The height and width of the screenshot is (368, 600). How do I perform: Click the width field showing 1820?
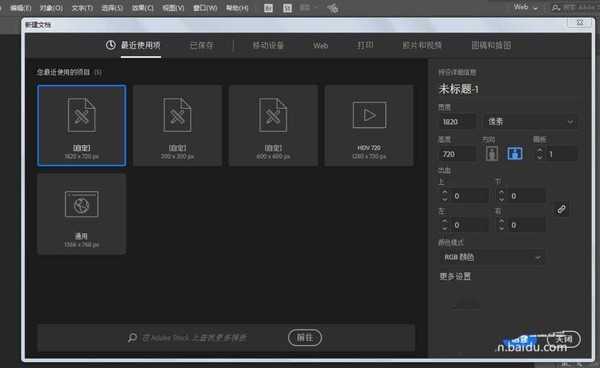tap(457, 122)
